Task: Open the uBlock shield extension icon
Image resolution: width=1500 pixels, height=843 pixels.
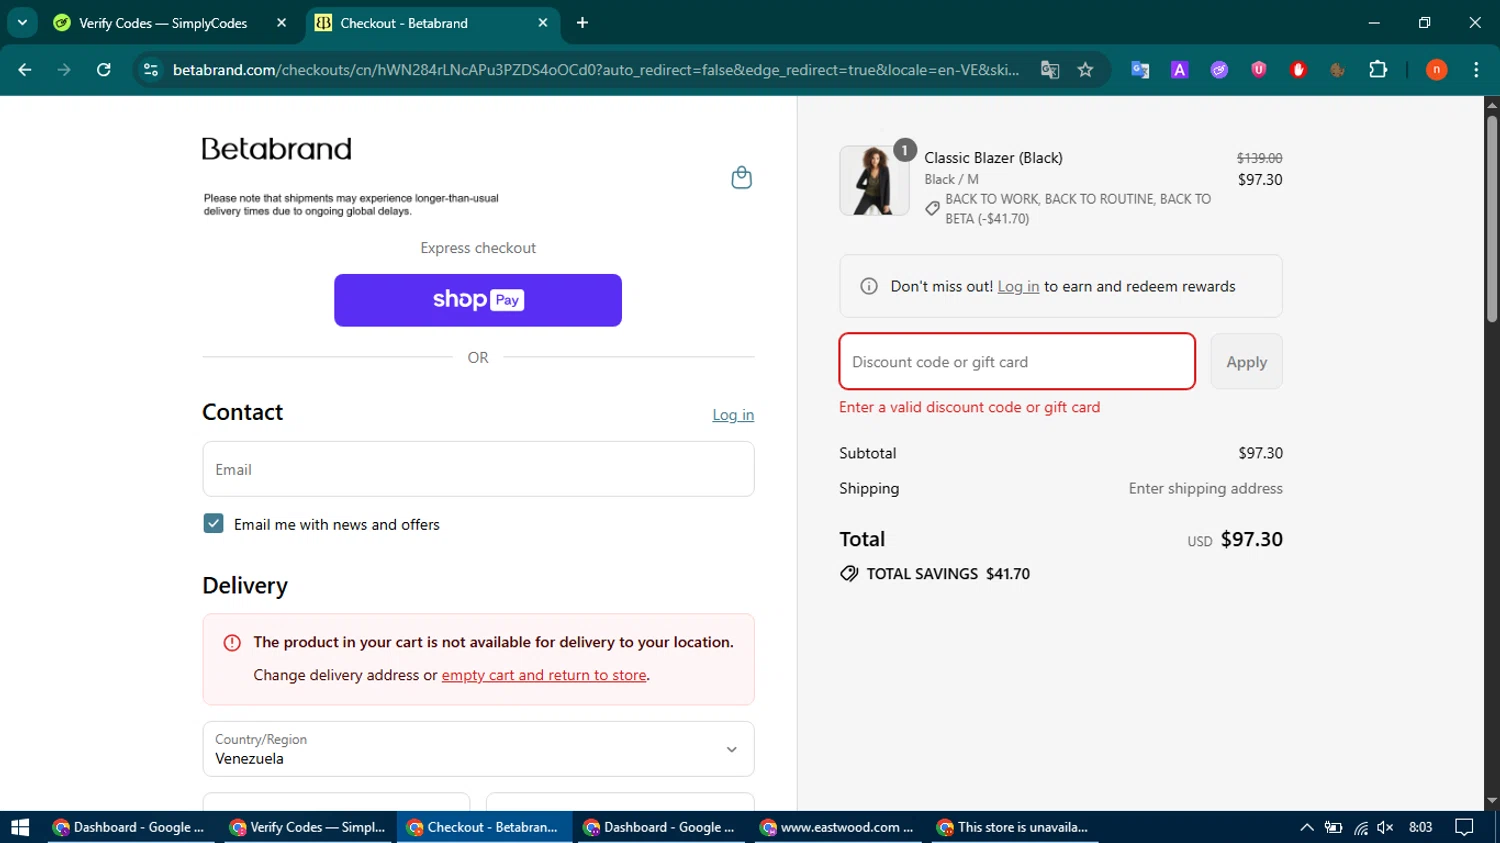Action: click(x=1259, y=70)
